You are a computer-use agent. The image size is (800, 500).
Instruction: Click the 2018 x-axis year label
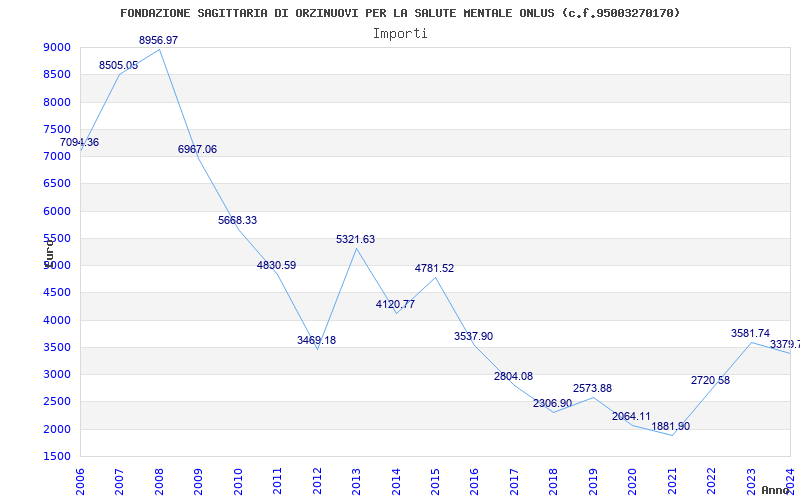554,481
